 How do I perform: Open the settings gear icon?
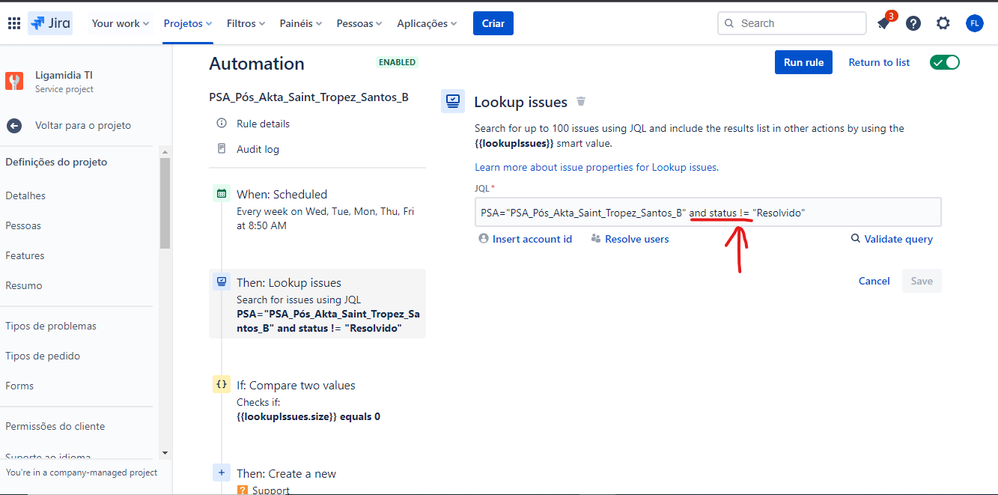(x=943, y=24)
